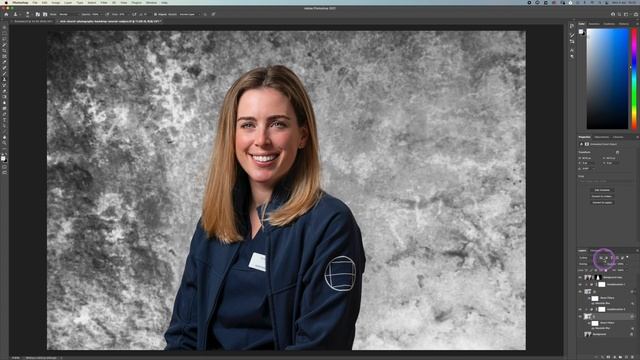Select the Background copy layer mask thumbnail
This screenshot has height=360, width=640.
coord(598,278)
